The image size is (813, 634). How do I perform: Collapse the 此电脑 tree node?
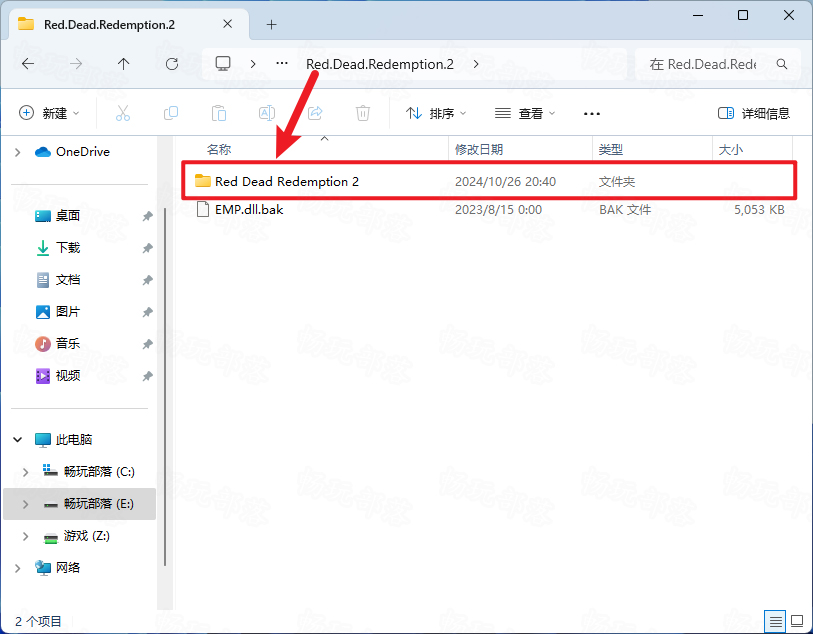(18, 440)
